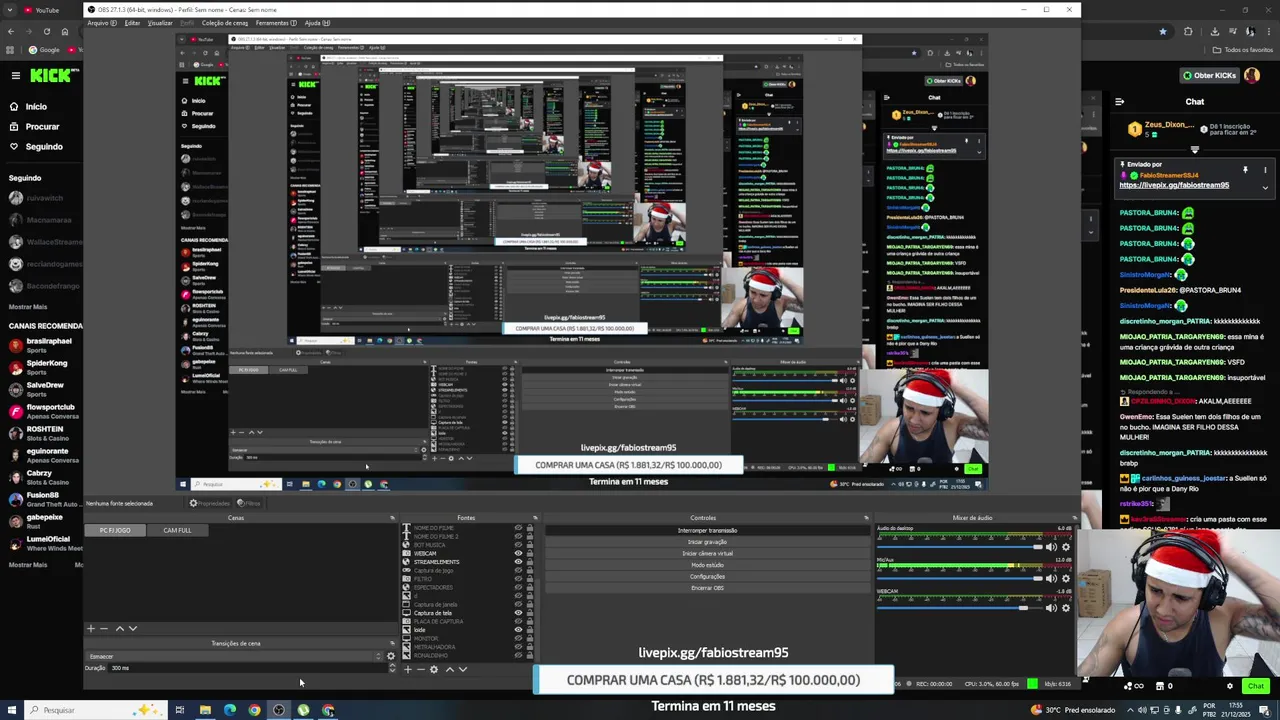Toggle visibility eye for STREAMELEMENTS source
The width and height of the screenshot is (1280, 720).
(518, 562)
